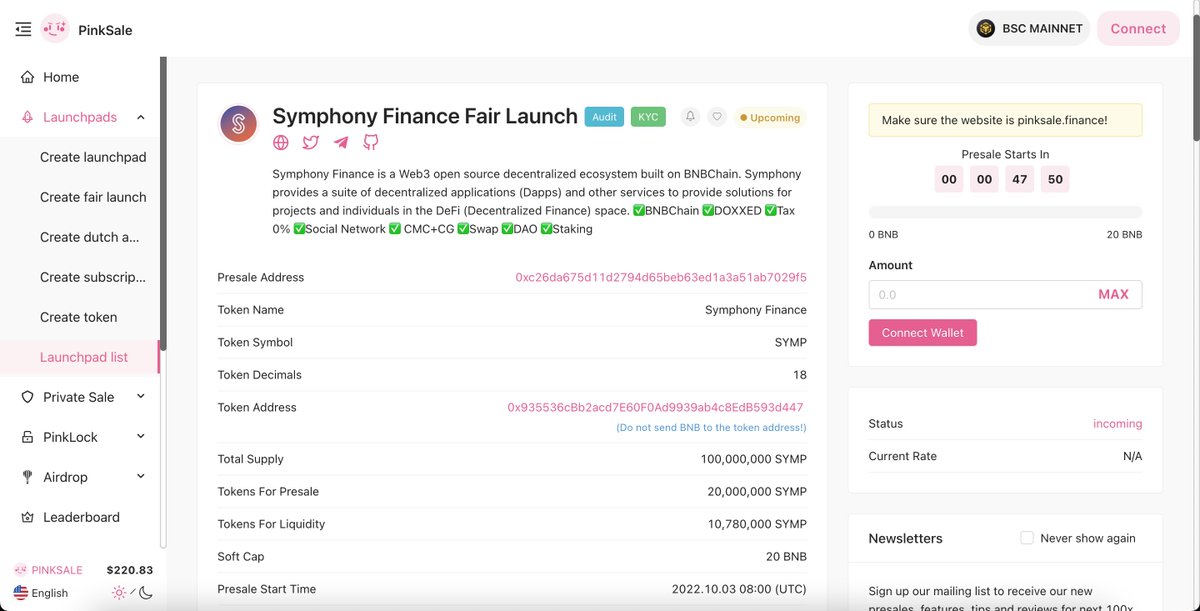This screenshot has width=1200, height=611.
Task: Open the English language selector
Action: (41, 593)
